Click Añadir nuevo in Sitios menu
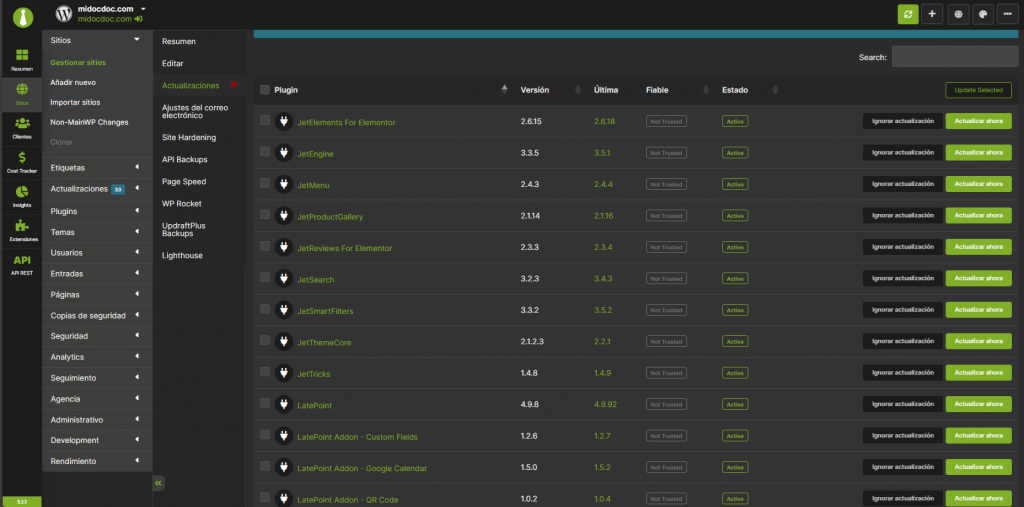1024x507 pixels. pos(73,83)
